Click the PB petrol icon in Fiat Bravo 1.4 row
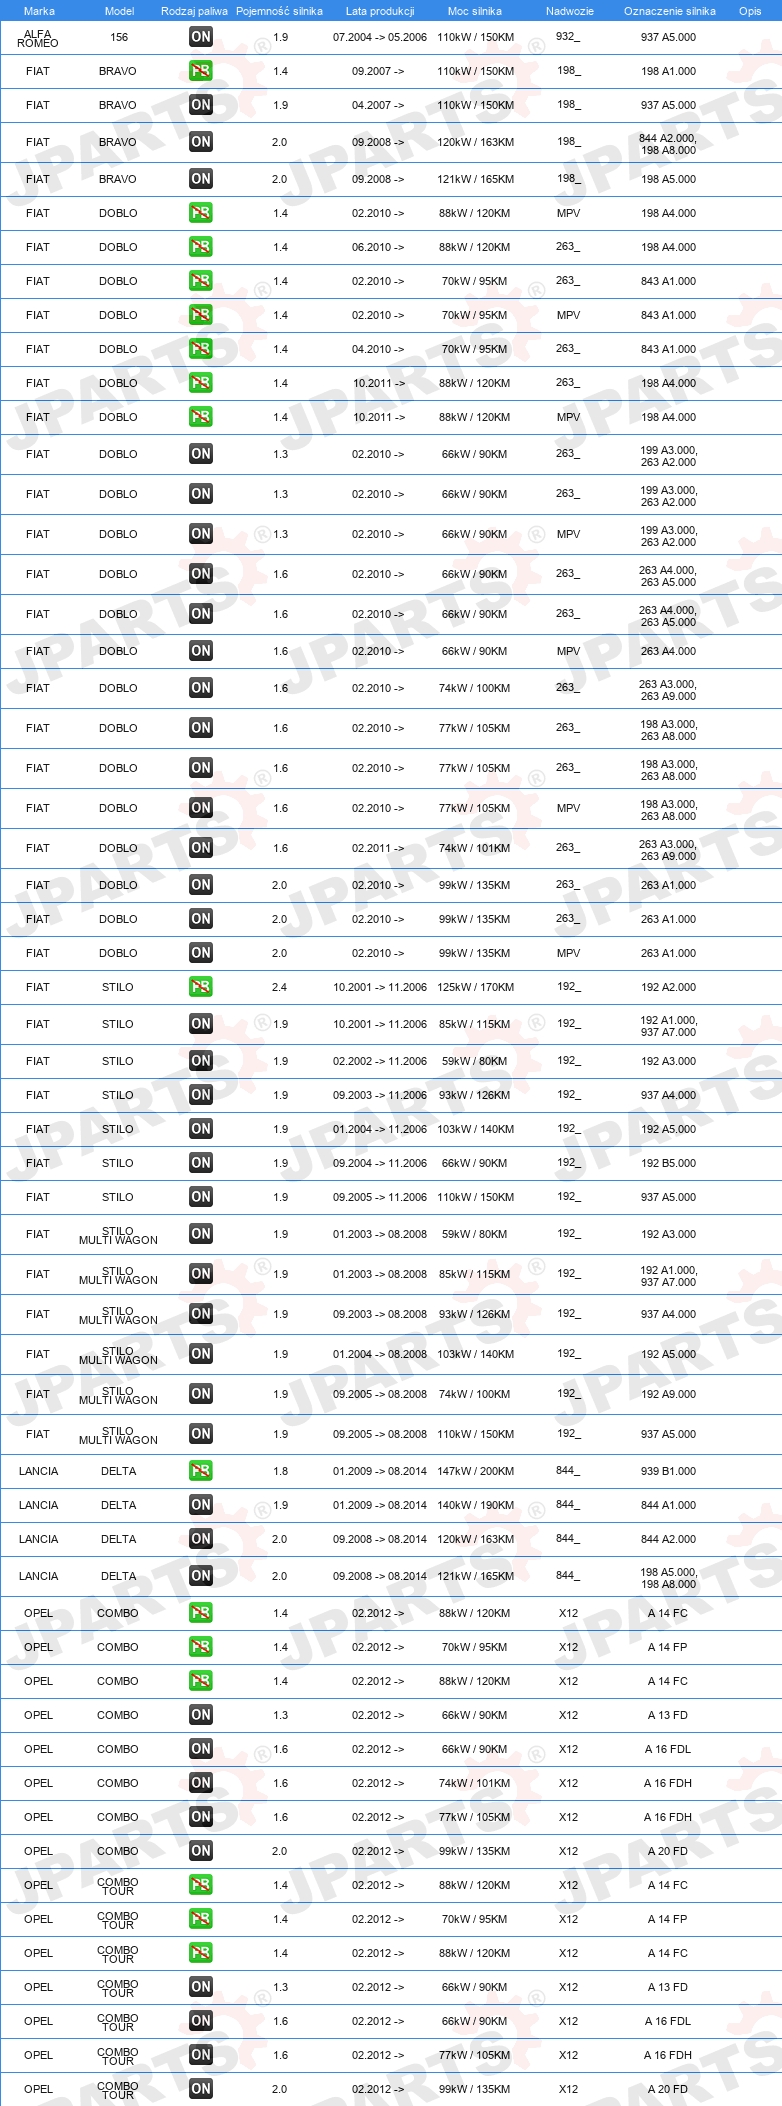Viewport: 782px width, 2106px height. [x=201, y=71]
